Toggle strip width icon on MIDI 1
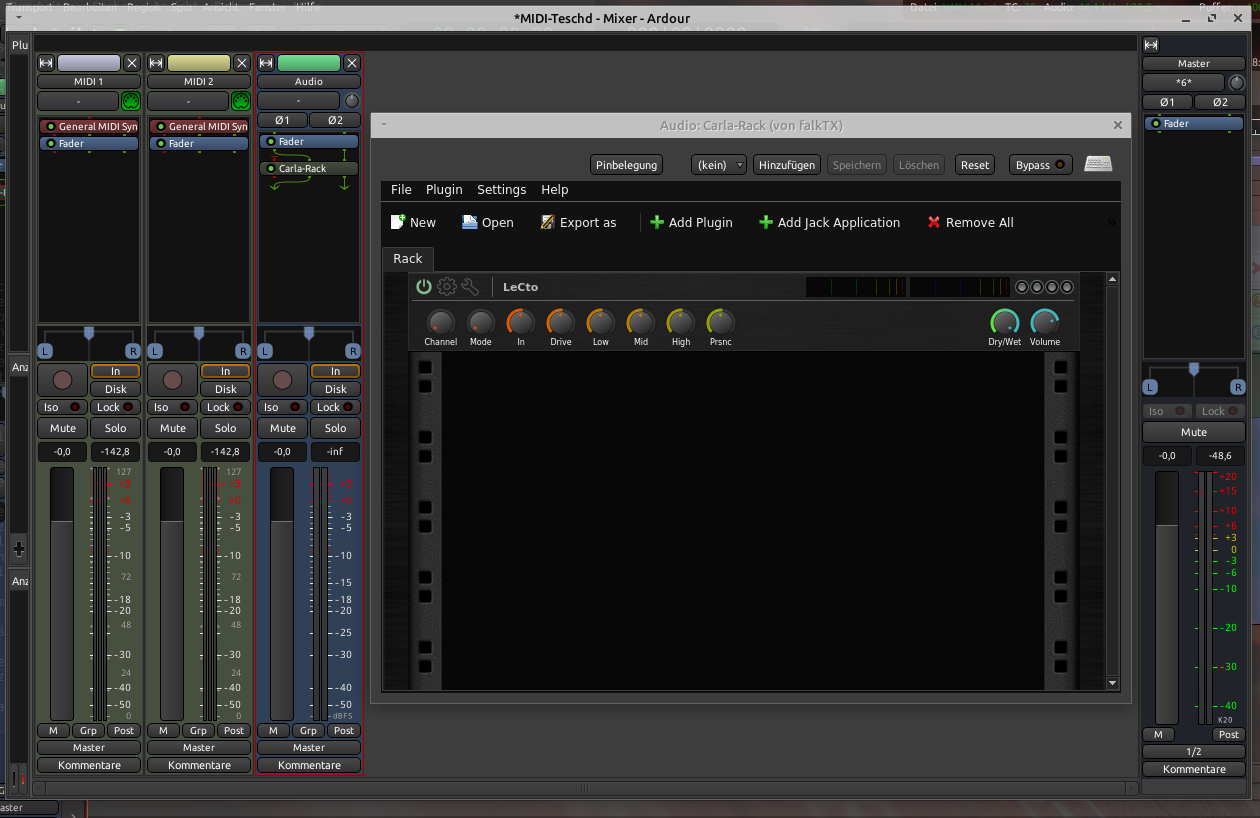This screenshot has height=818, width=1260. pos(46,63)
